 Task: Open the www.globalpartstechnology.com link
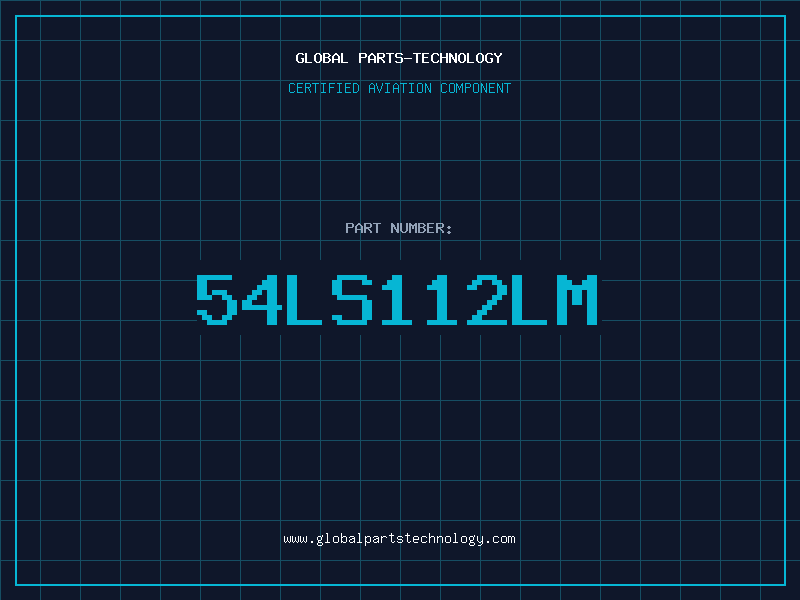pyautogui.click(x=399, y=539)
